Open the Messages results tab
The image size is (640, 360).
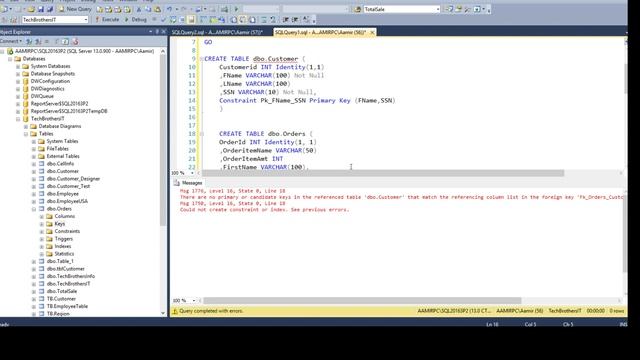point(188,183)
